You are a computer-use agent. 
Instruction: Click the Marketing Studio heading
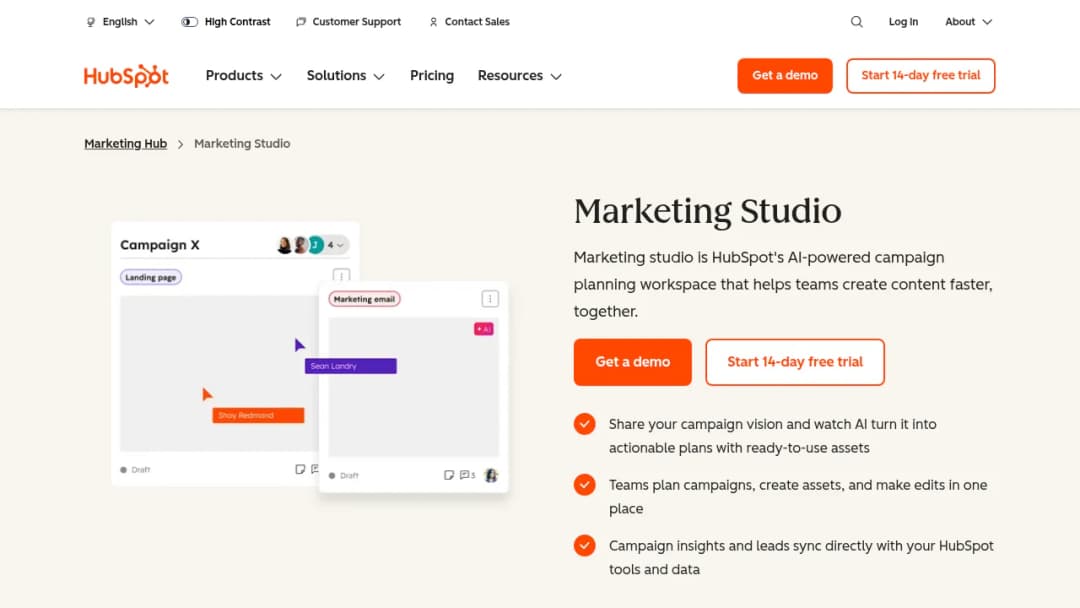point(707,211)
